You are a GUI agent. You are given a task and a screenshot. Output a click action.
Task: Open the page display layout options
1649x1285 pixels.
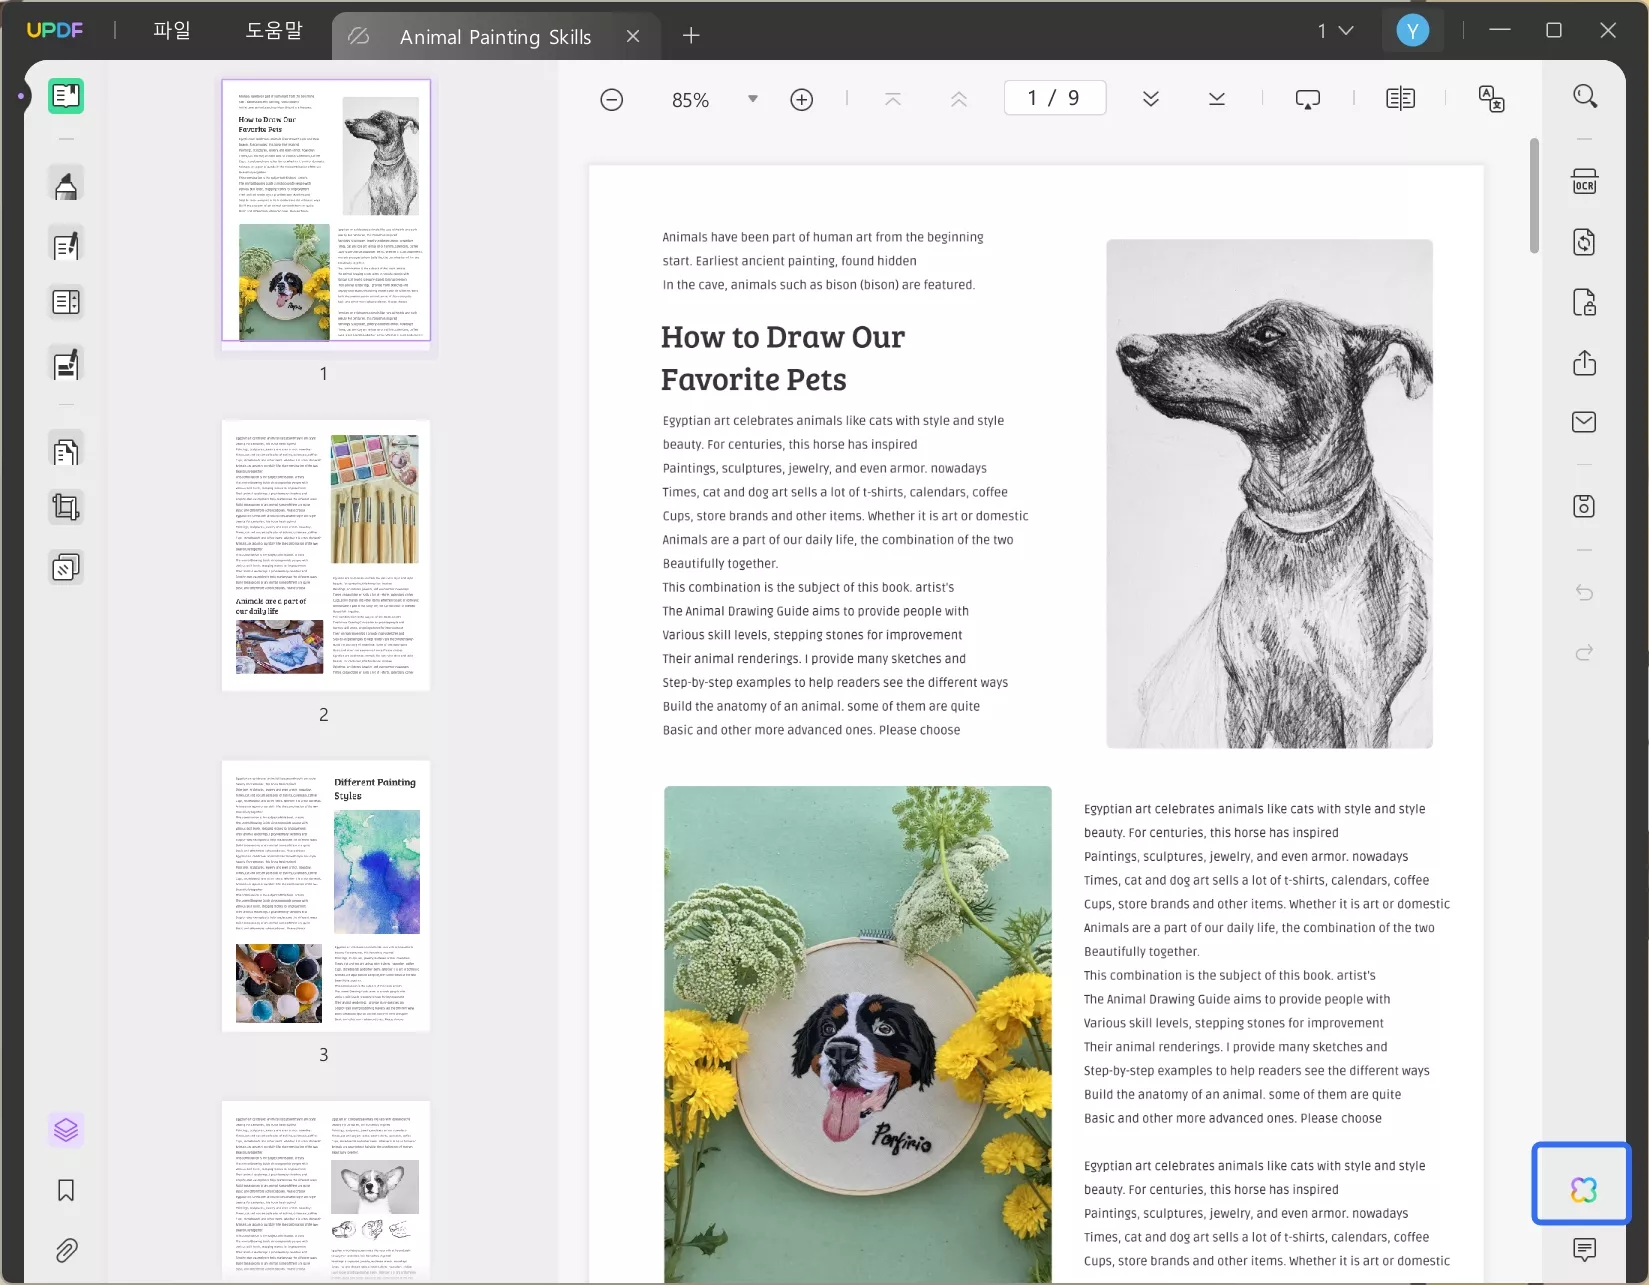pos(1401,99)
